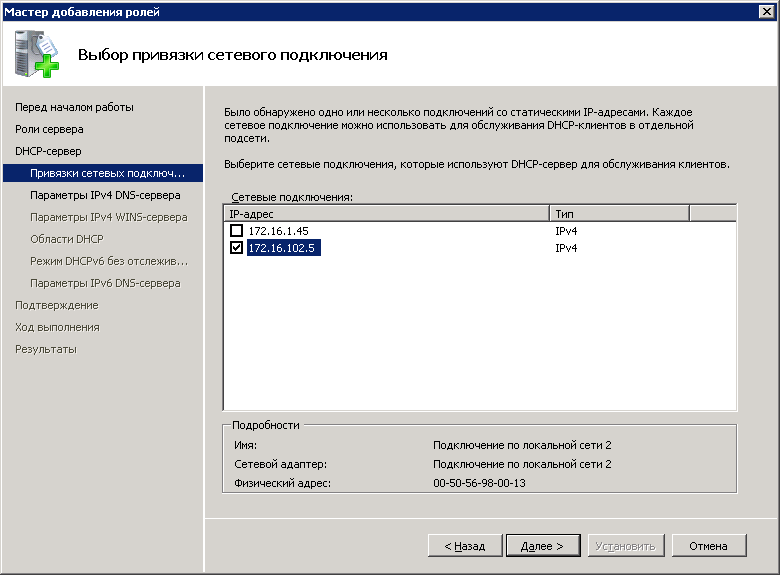Open Параметры IPv4 DNS-сервера step

pos(105,195)
